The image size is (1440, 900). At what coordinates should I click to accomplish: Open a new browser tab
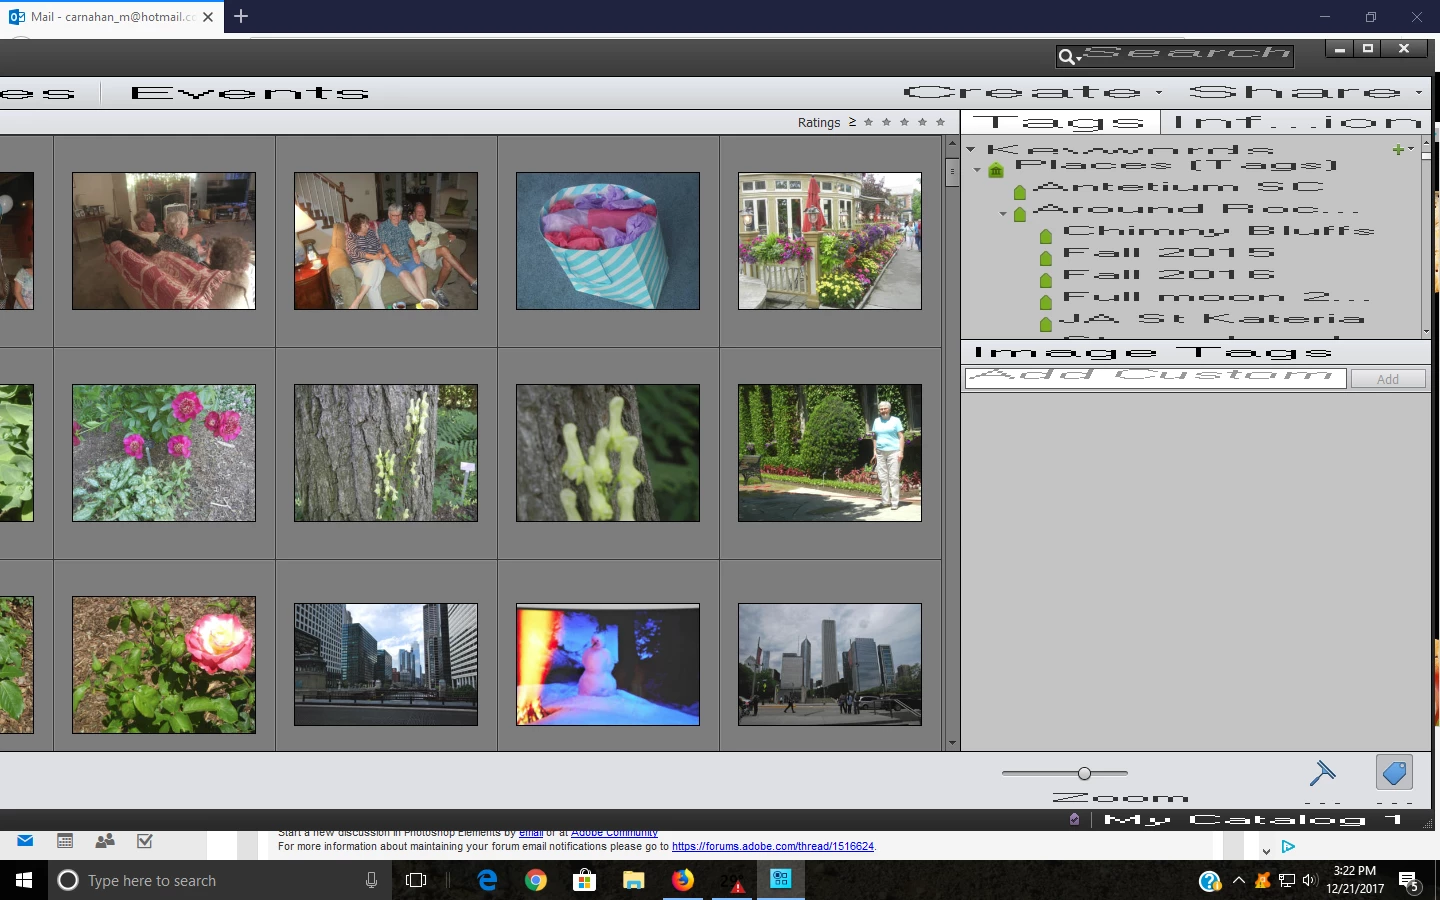(241, 16)
